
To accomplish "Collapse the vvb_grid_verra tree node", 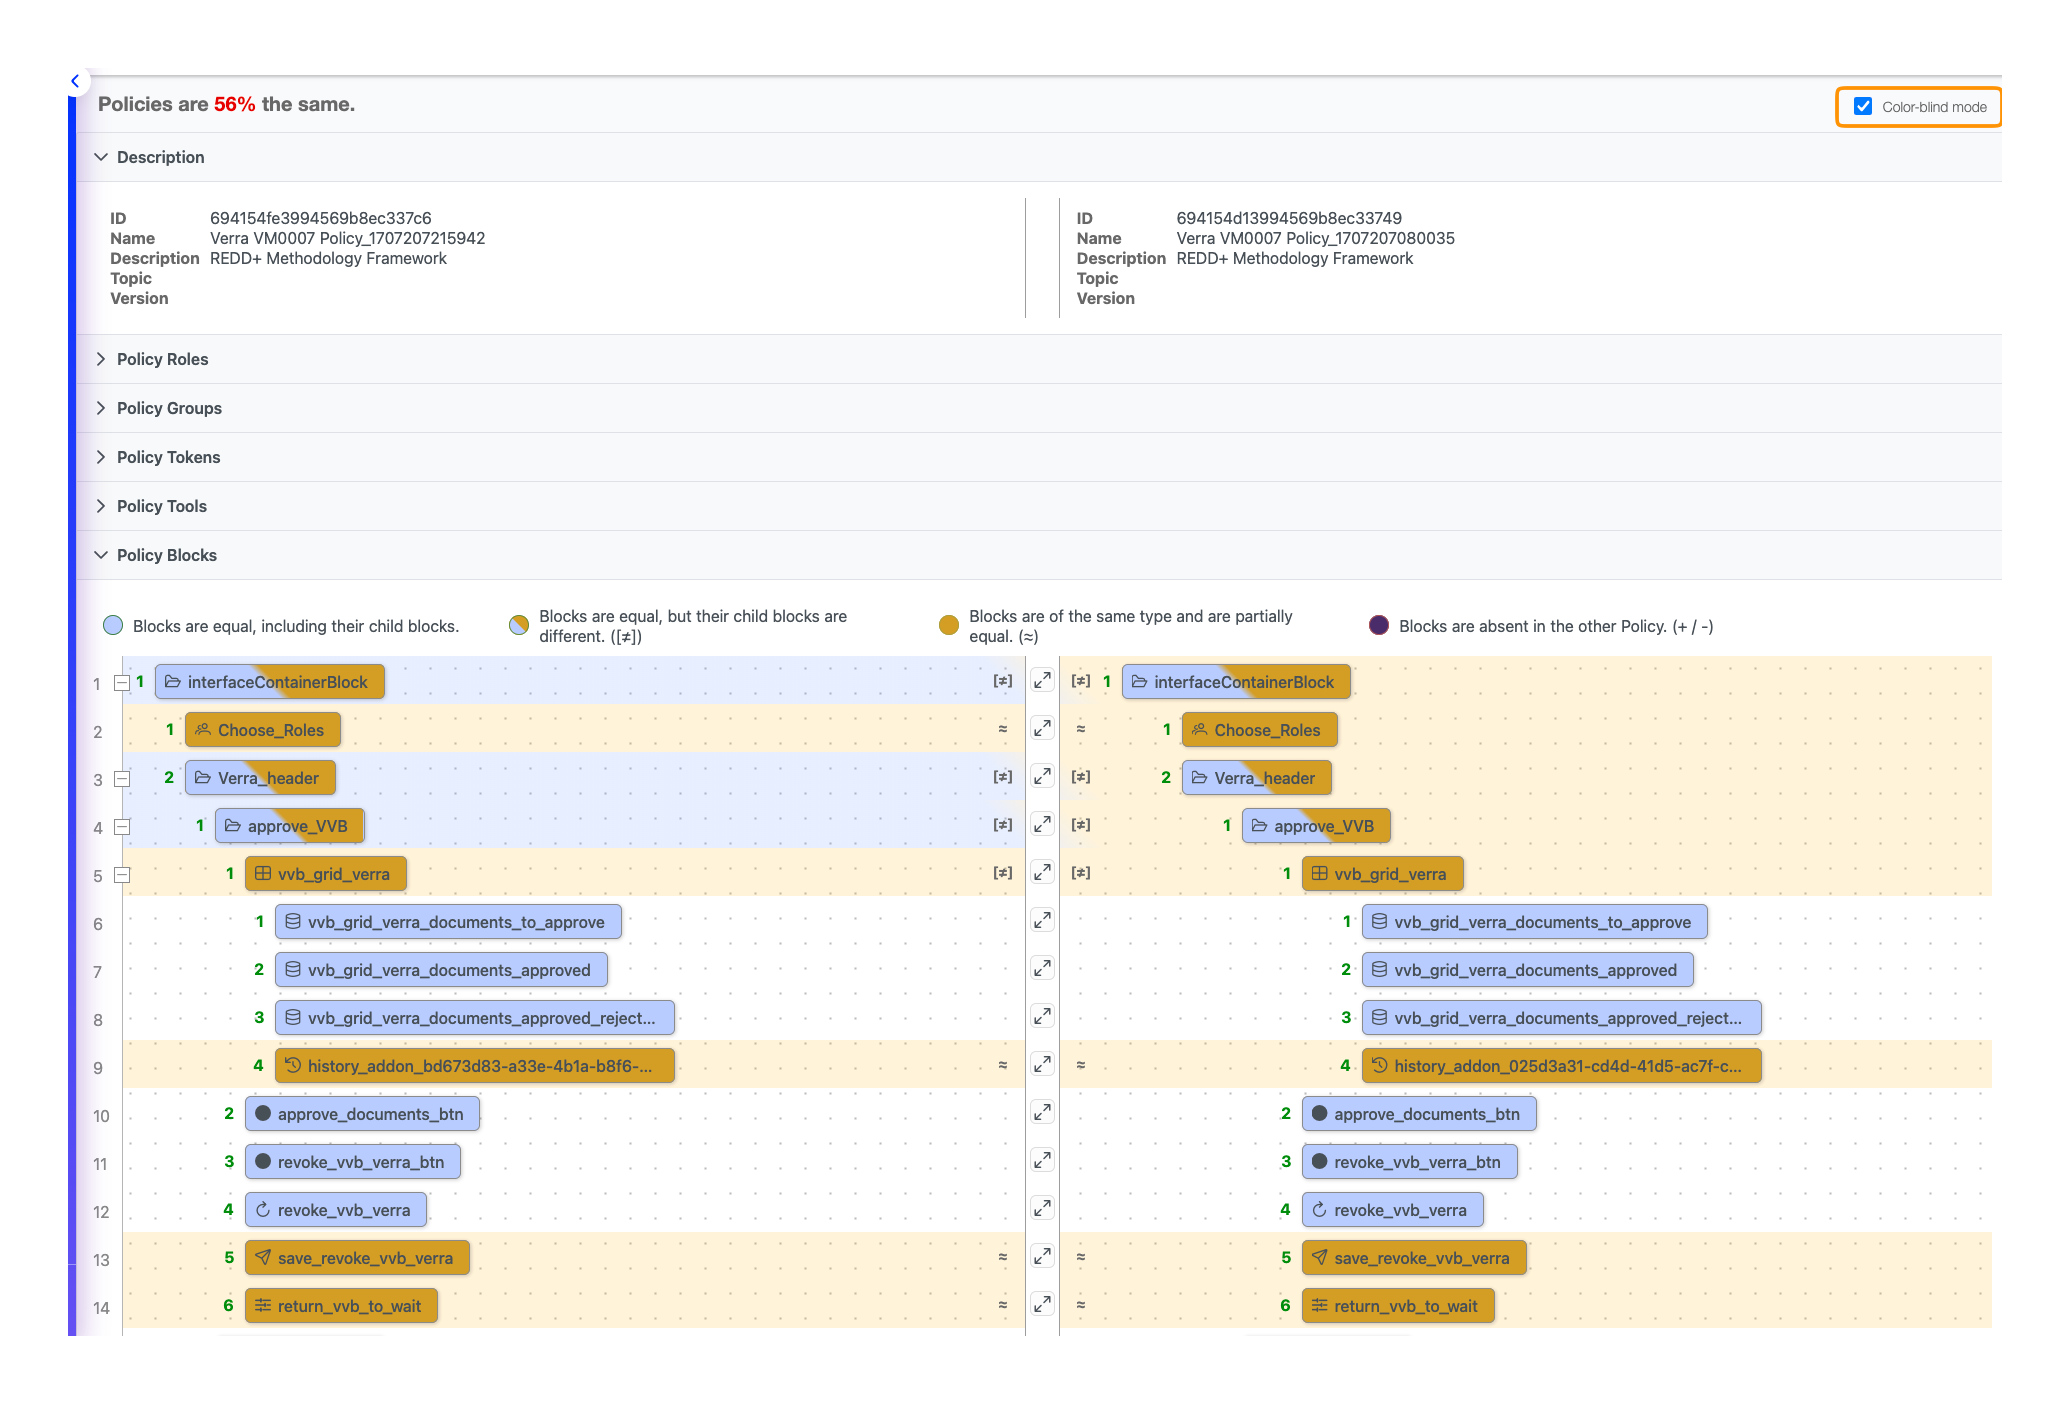I will [x=122, y=876].
